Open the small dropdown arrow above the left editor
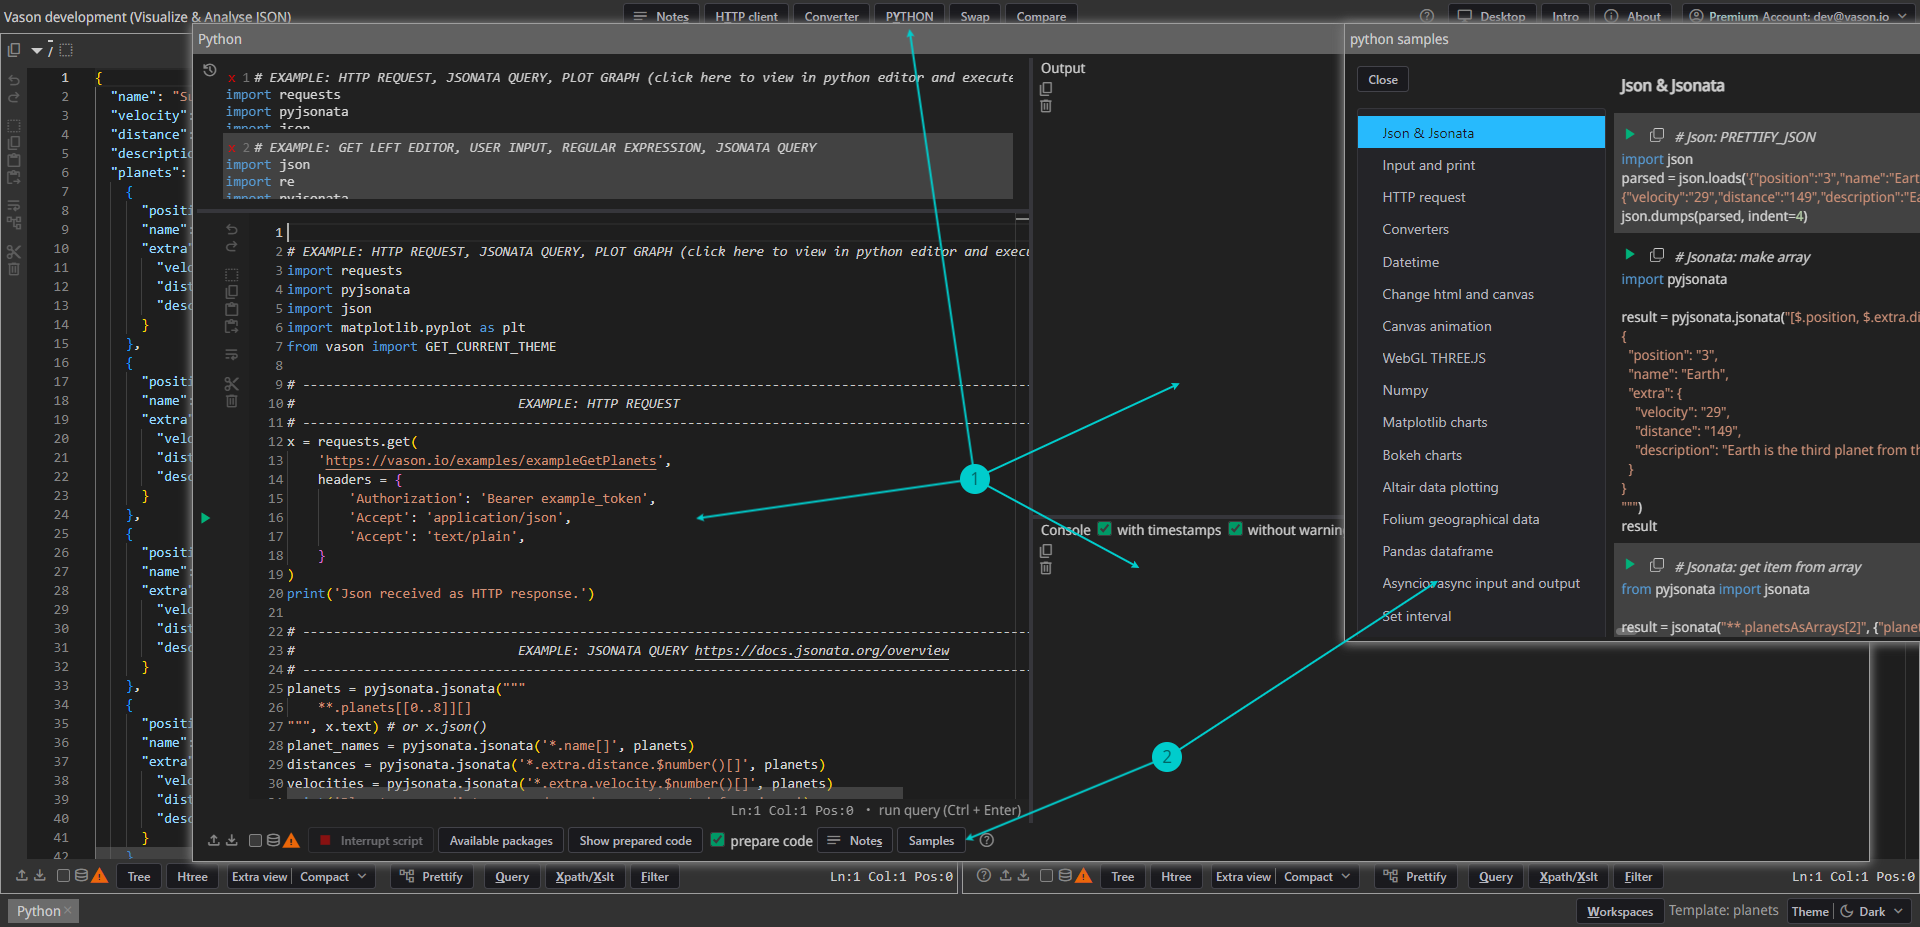The height and width of the screenshot is (927, 1920). [38, 50]
